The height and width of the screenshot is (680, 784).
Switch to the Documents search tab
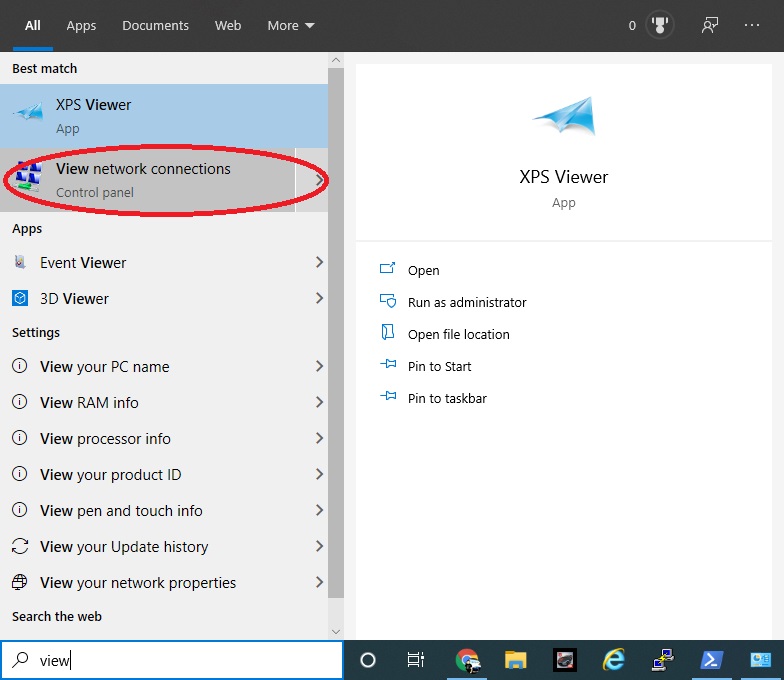pyautogui.click(x=156, y=26)
